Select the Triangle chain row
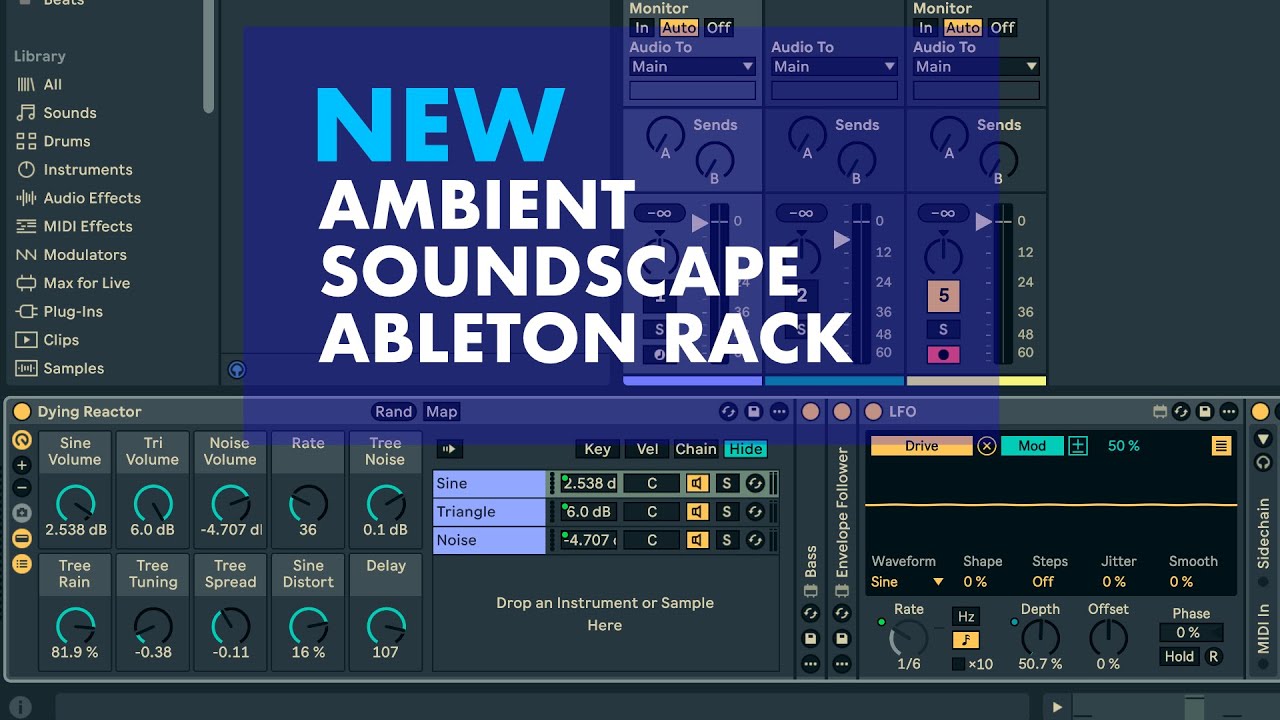Viewport: 1280px width, 720px height. (488, 512)
